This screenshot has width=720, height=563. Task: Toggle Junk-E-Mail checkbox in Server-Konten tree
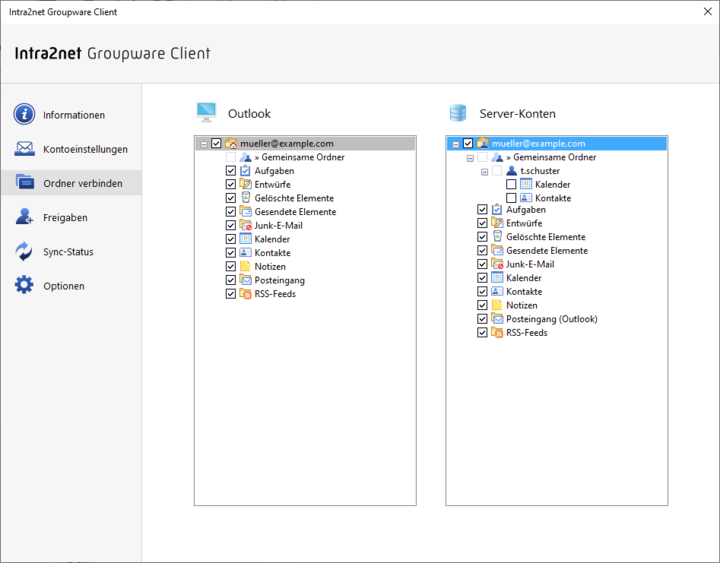[x=482, y=264]
